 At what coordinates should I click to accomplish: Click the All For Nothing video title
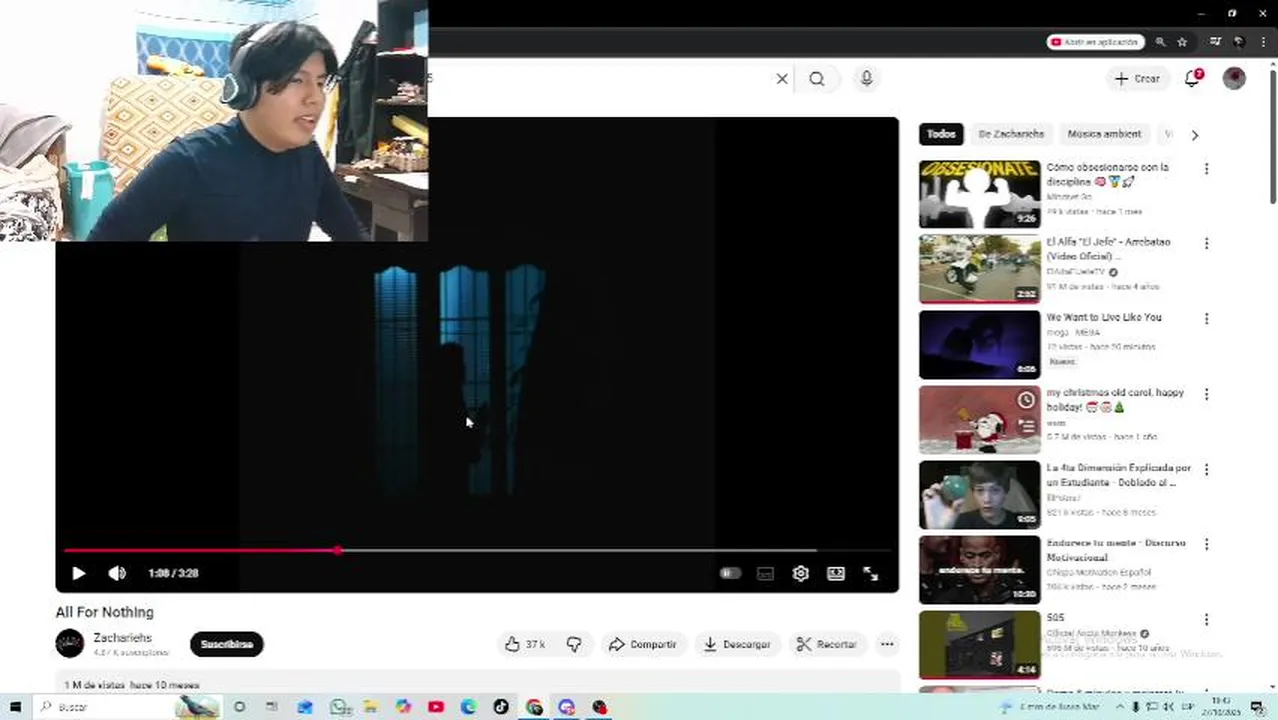pyautogui.click(x=104, y=612)
